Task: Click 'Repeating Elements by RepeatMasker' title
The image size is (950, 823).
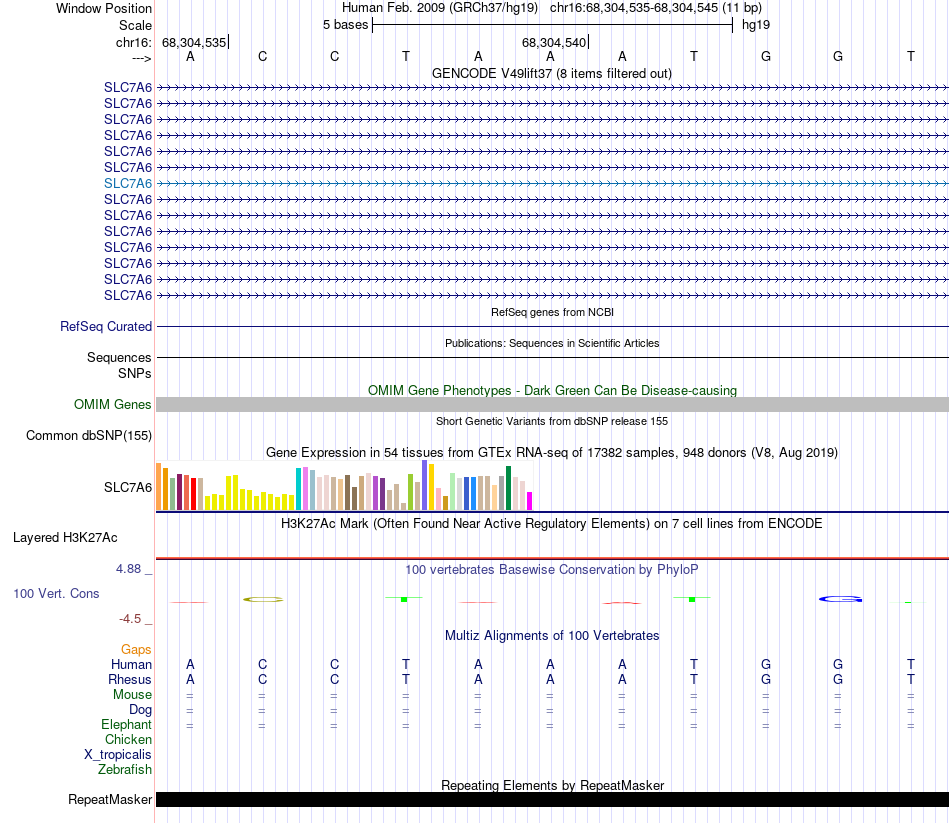Action: click(x=552, y=785)
